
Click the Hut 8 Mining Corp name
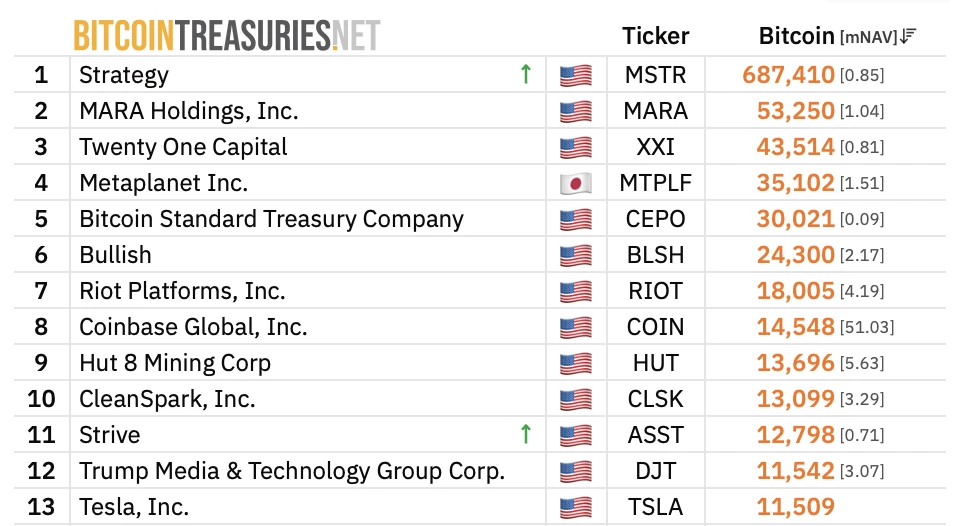[175, 363]
